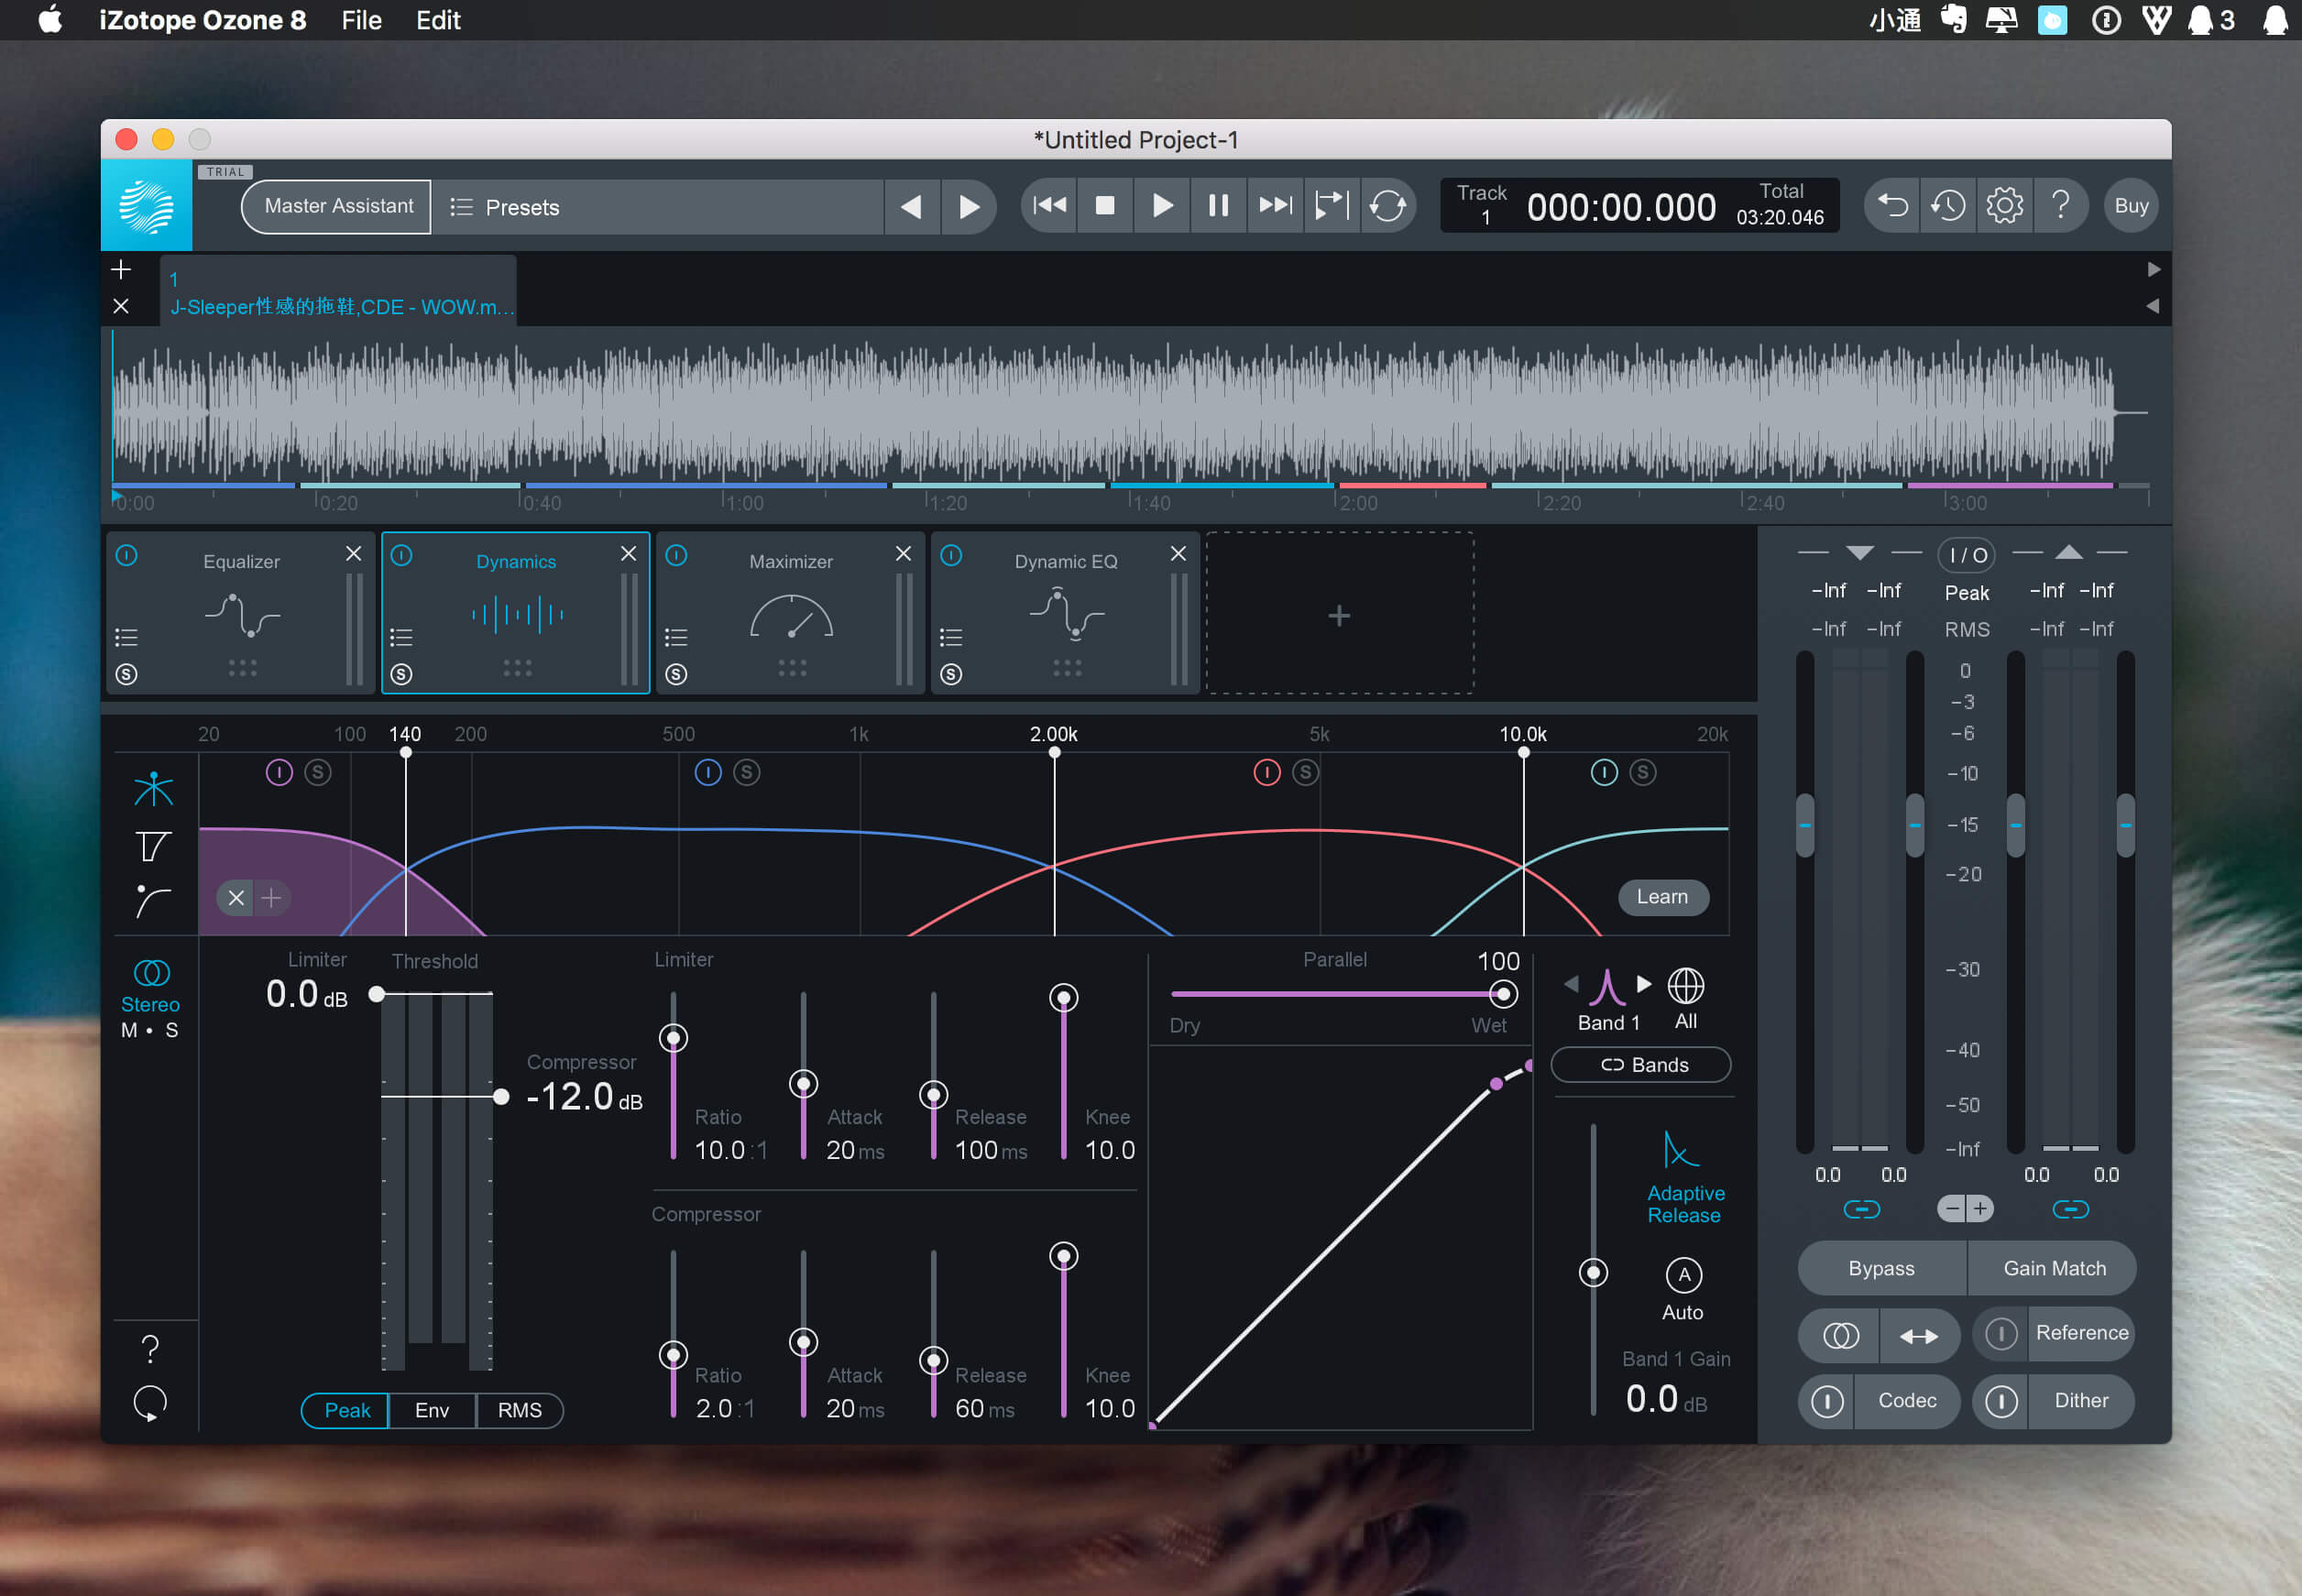Screen dimensions: 2302x1596
Task: Expand track list with right arrow
Action: pos(2154,269)
